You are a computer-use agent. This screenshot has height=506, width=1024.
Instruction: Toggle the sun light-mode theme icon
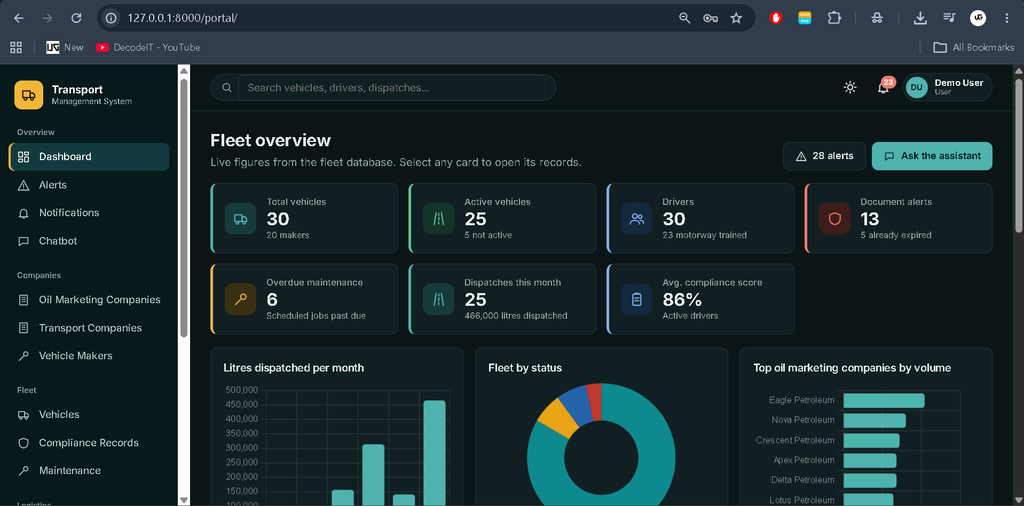850,87
